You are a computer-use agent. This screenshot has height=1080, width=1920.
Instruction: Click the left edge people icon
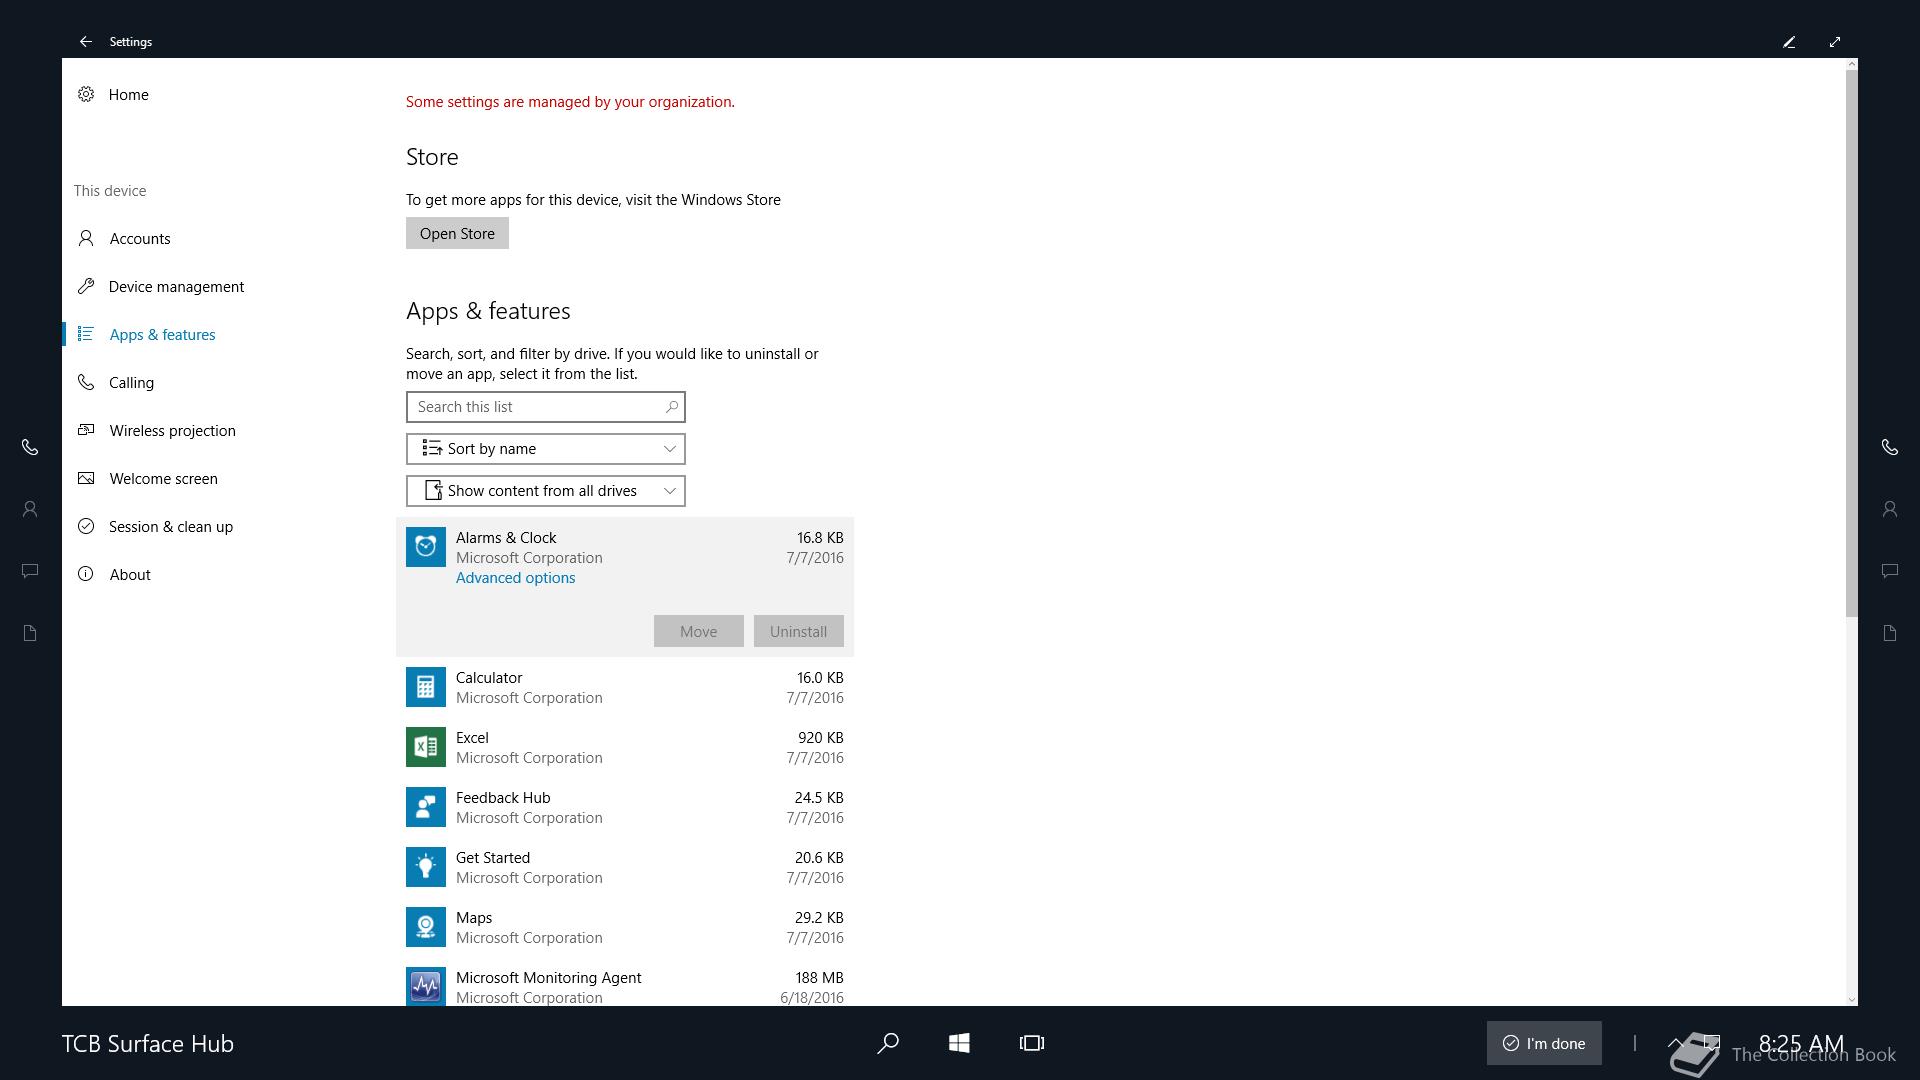(30, 509)
